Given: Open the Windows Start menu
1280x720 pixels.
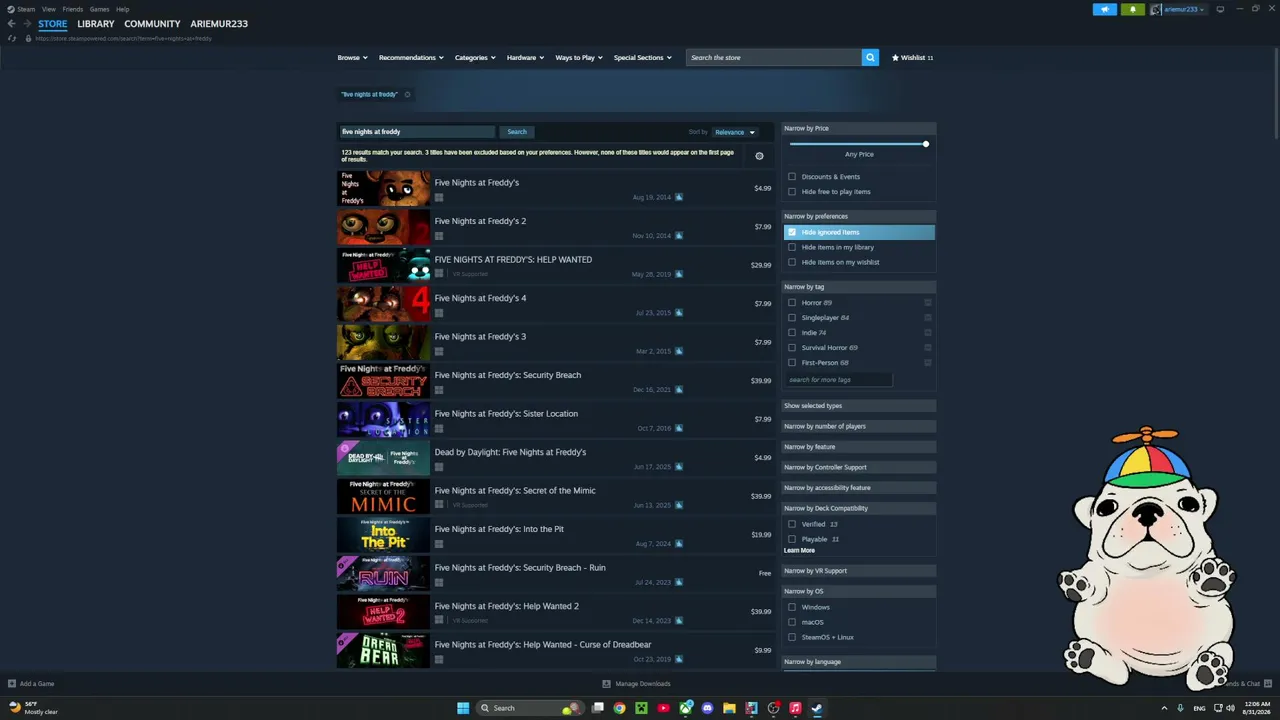Looking at the screenshot, I should [463, 708].
